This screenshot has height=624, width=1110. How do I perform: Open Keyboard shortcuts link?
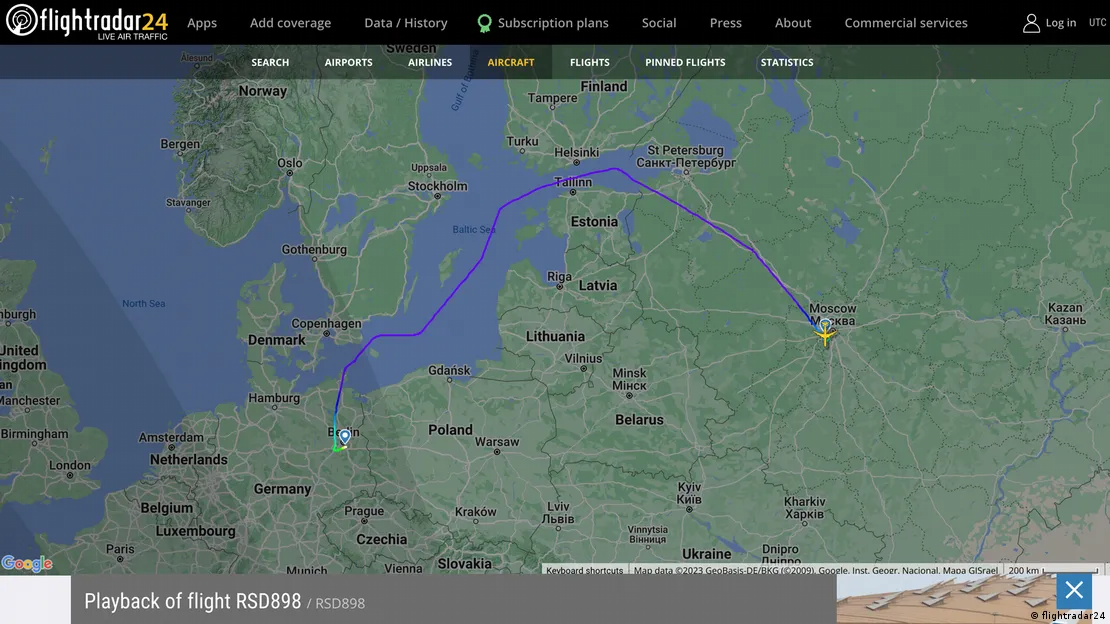click(584, 570)
